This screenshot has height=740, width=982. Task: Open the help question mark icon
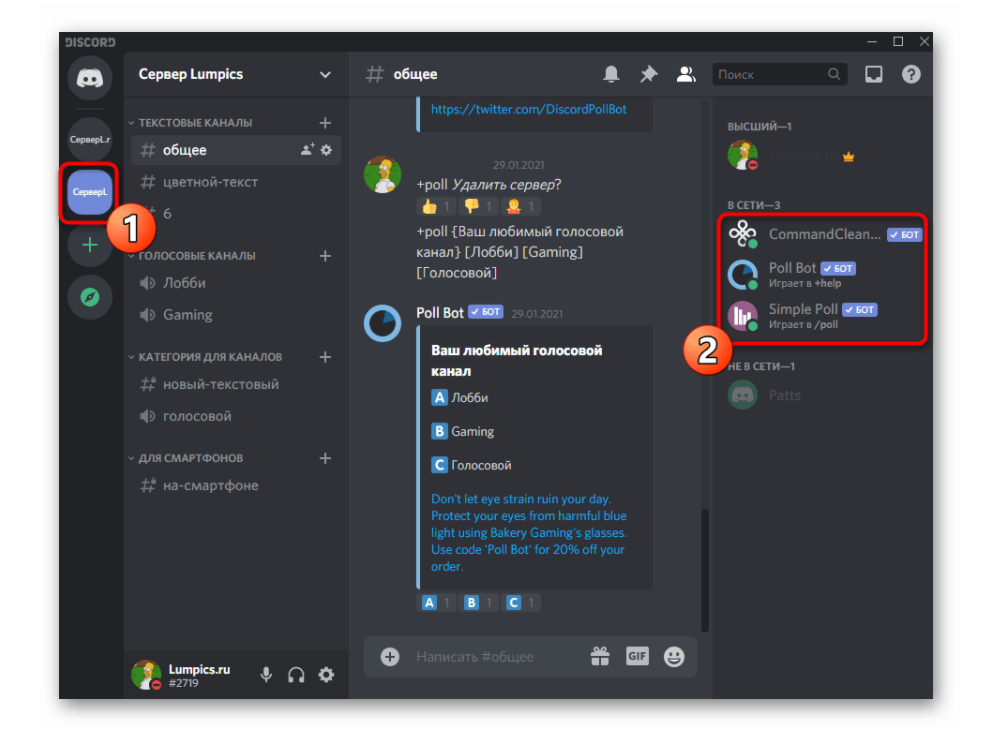pos(910,74)
